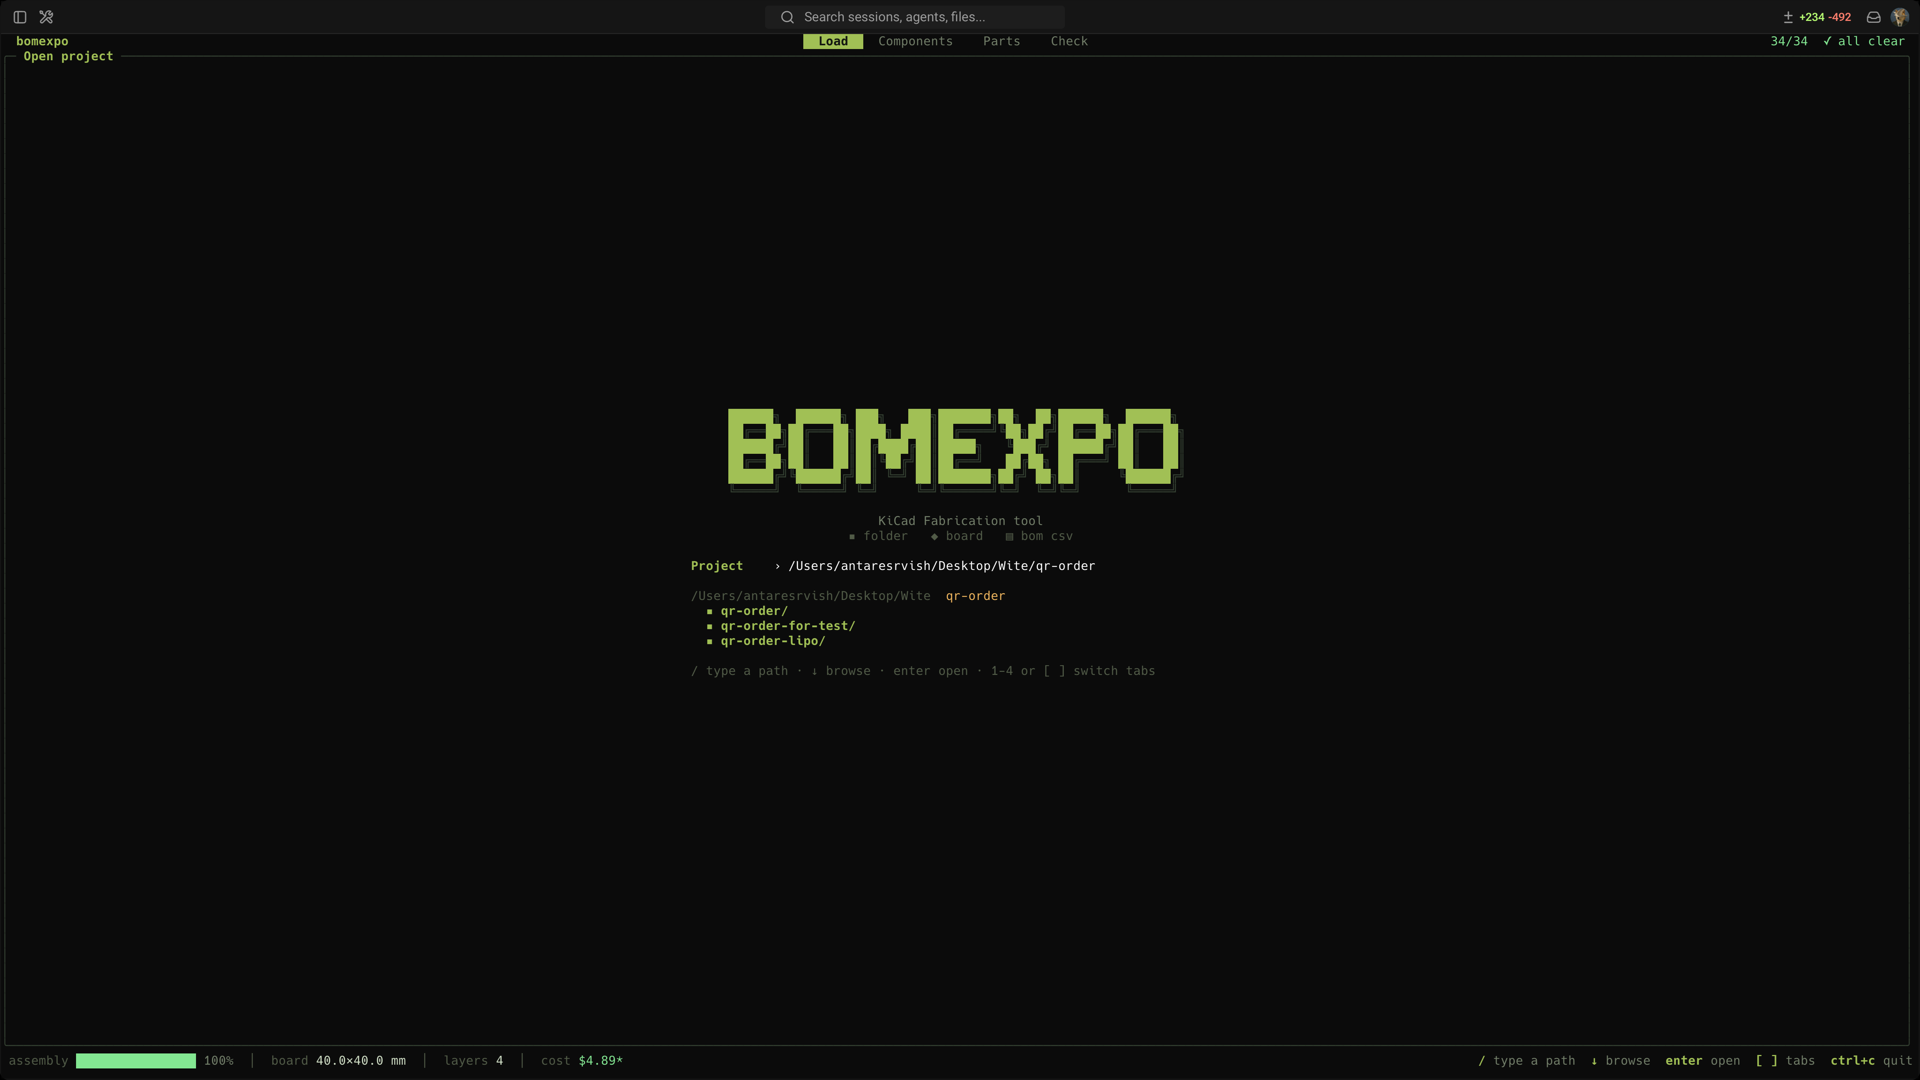Image resolution: width=1920 pixels, height=1080 pixels.
Task: Click the Open project panel title
Action: 68,56
